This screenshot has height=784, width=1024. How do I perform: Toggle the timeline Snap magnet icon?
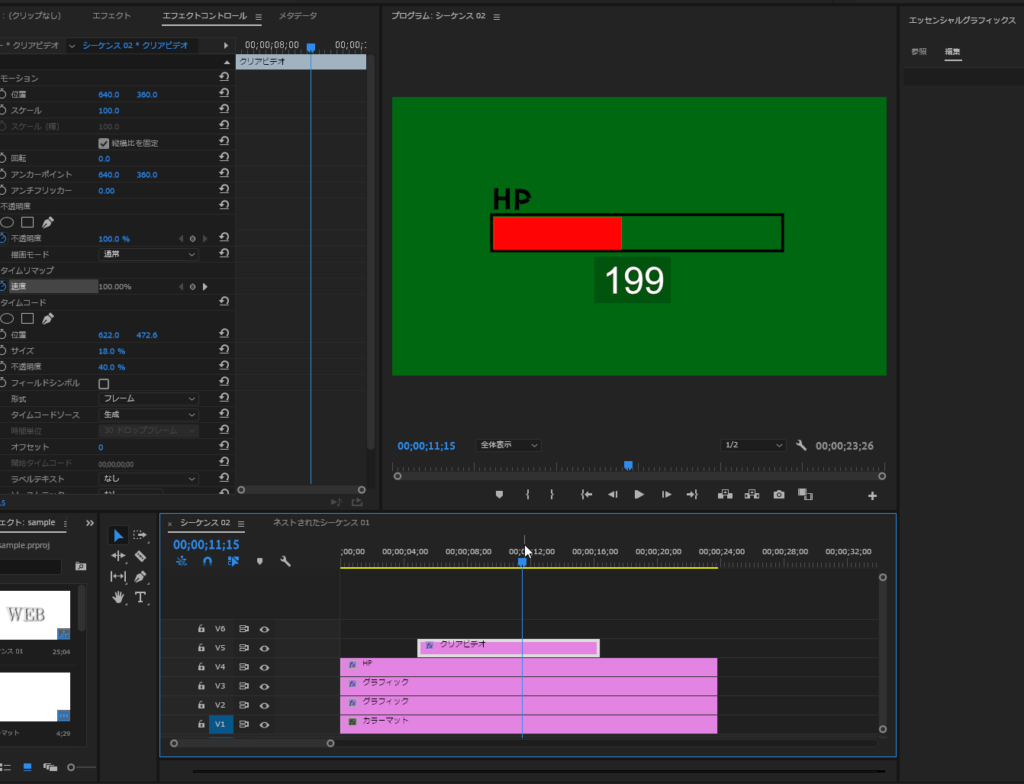207,562
